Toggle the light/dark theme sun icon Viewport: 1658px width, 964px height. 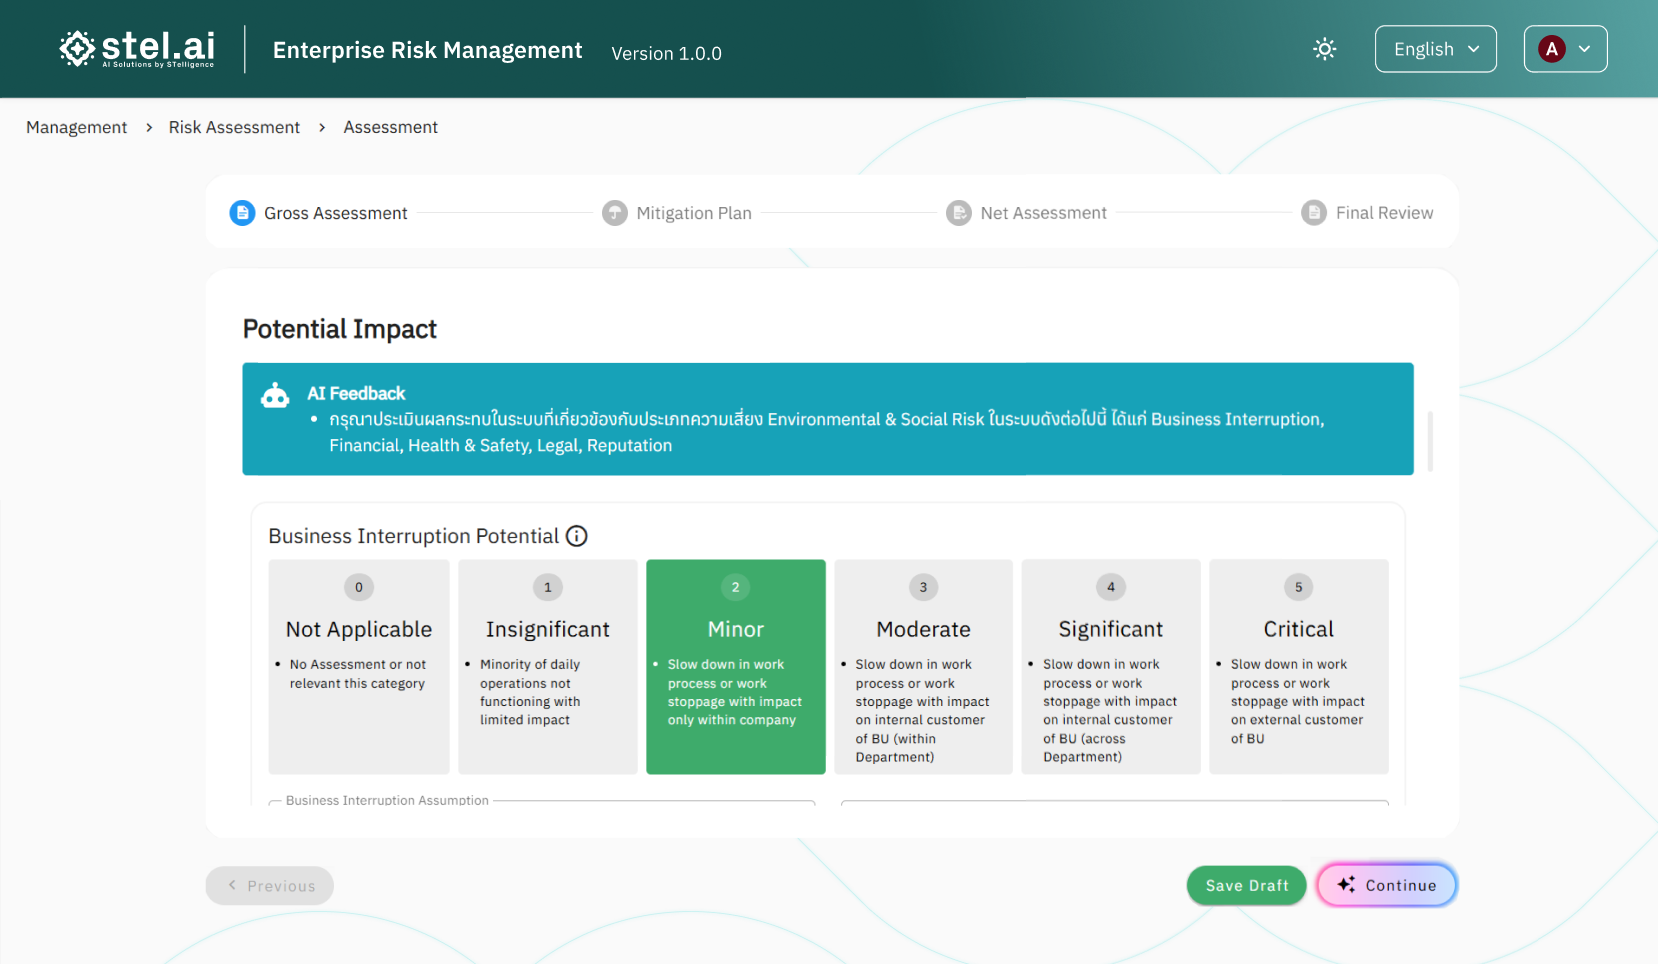(1324, 49)
